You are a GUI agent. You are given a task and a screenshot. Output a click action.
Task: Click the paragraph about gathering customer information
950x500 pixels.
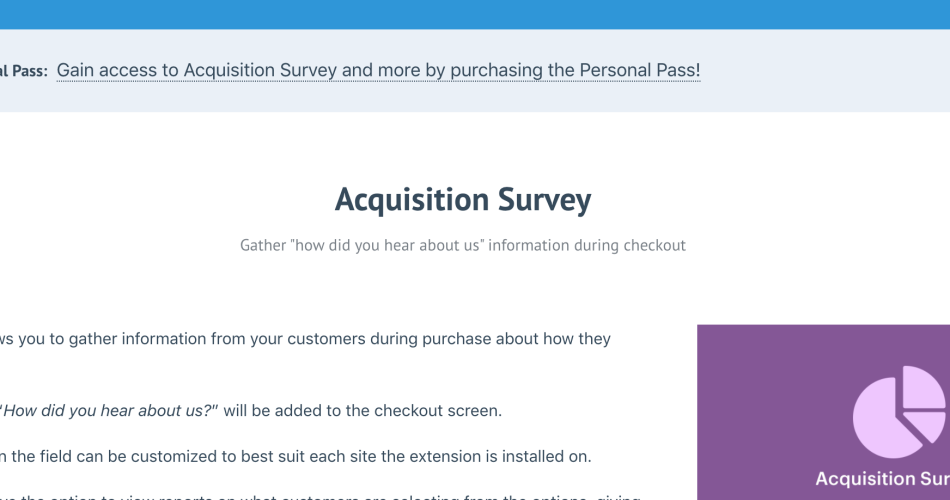305,339
